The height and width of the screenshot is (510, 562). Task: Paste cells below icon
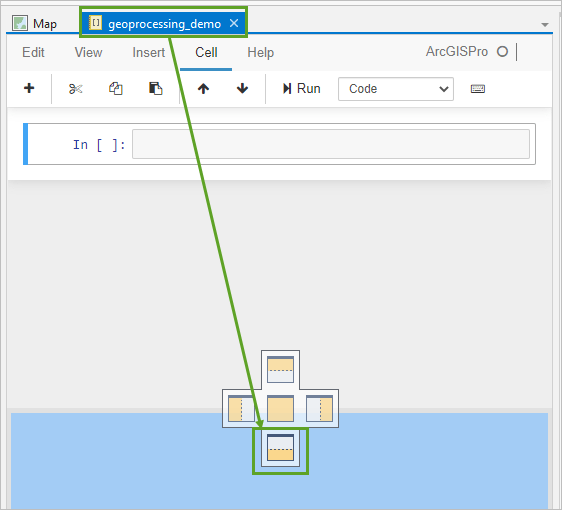tap(156, 89)
